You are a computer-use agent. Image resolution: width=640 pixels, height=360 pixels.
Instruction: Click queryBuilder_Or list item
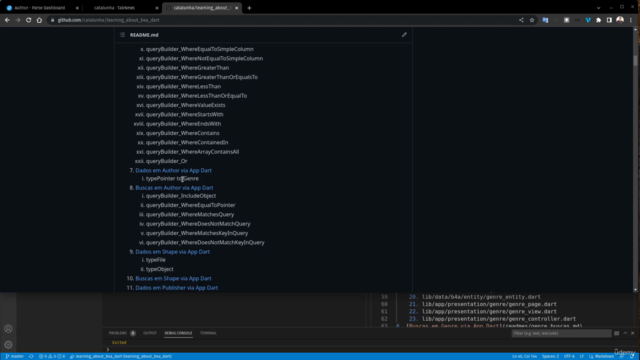coord(167,161)
